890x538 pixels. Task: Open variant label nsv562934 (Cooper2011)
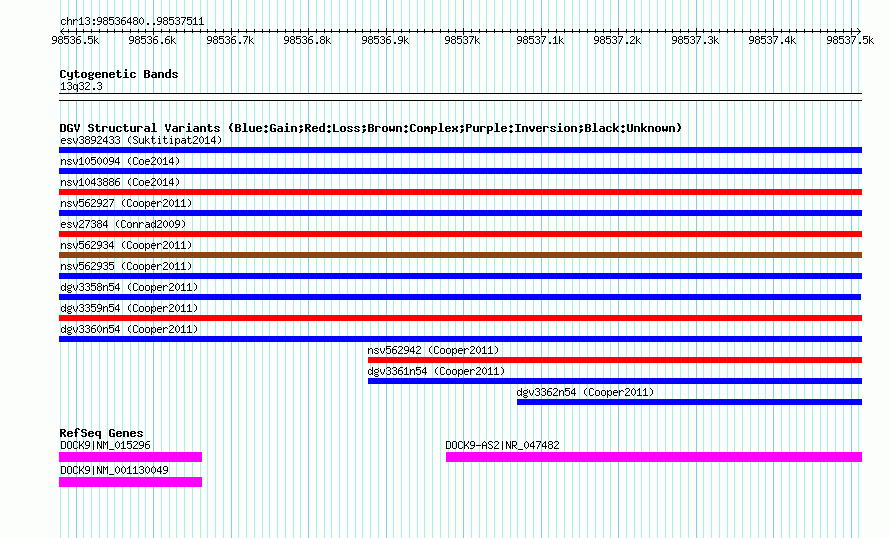126,245
